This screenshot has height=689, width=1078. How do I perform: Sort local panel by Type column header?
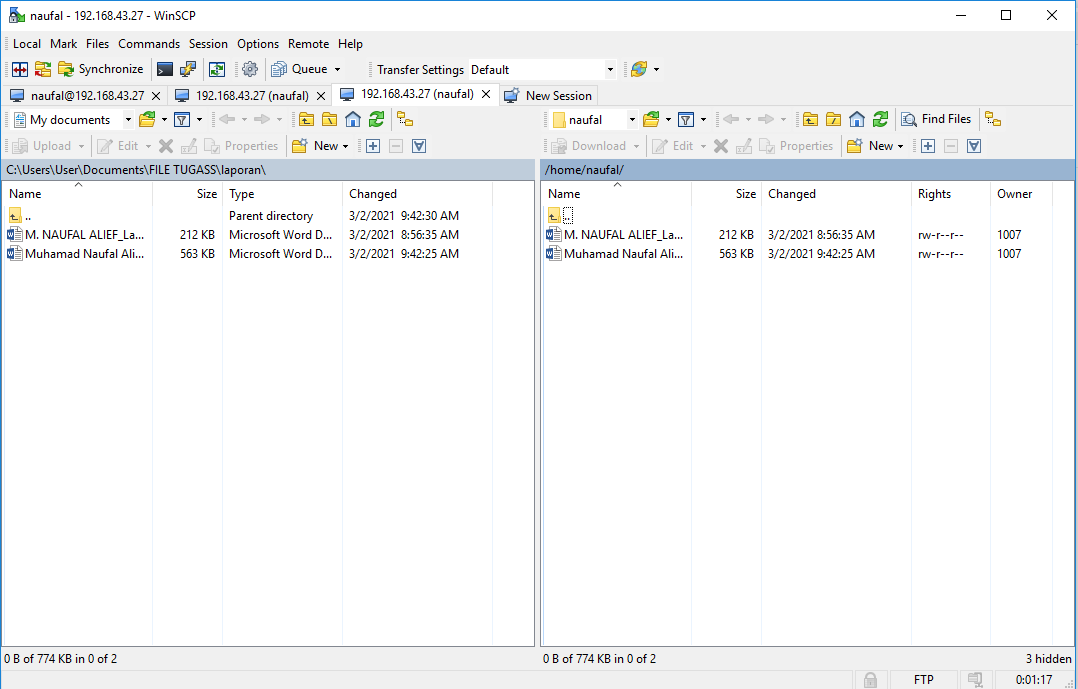282,194
